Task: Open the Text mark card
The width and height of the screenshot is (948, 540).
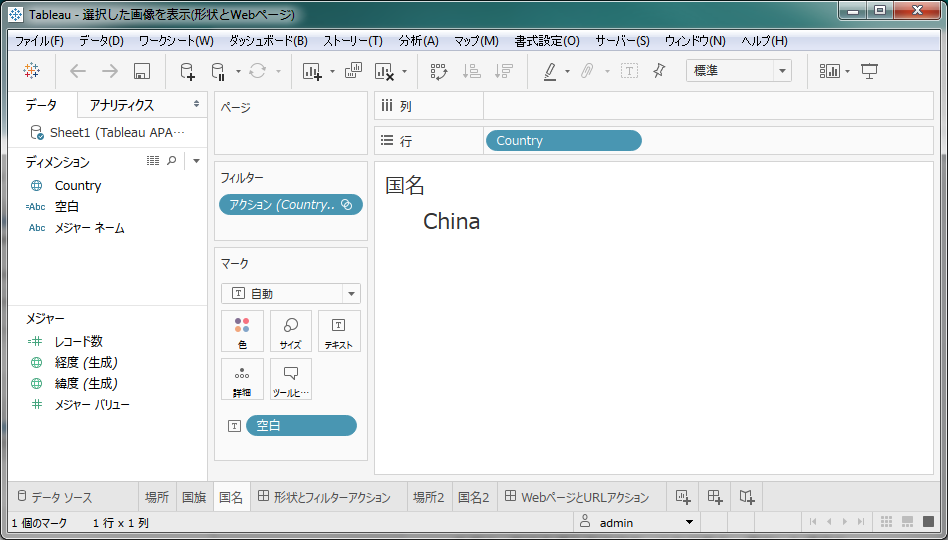Action: [x=339, y=331]
